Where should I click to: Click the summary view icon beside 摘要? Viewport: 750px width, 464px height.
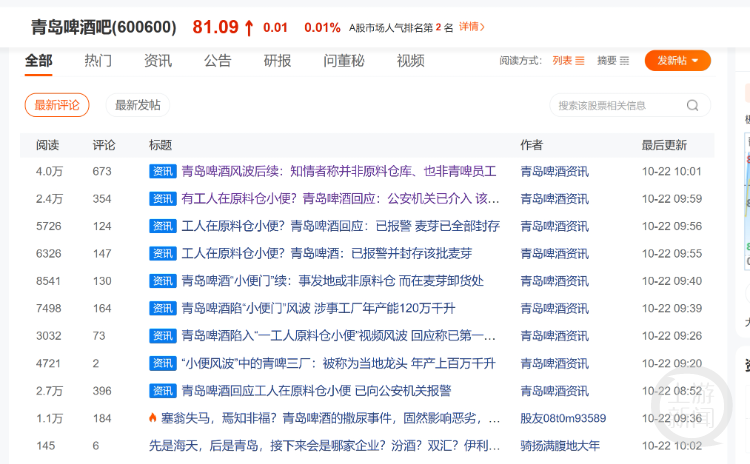pyautogui.click(x=625, y=61)
